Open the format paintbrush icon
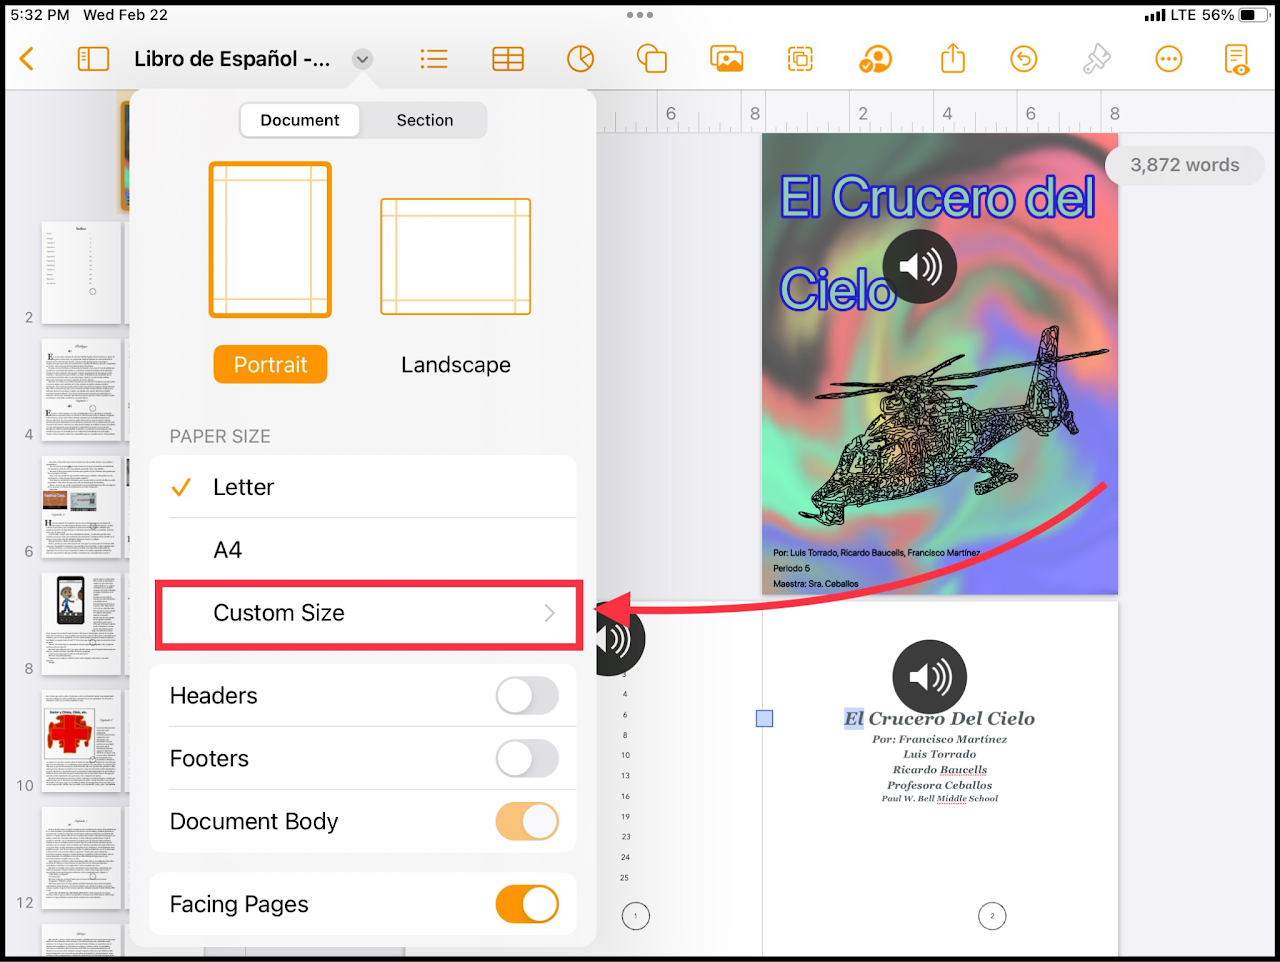Image resolution: width=1280 pixels, height=962 pixels. [x=1096, y=59]
